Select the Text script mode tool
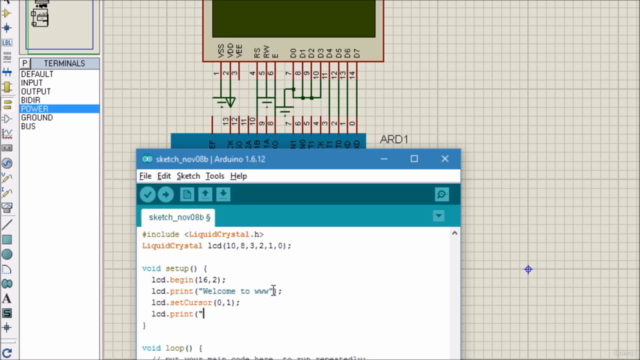The width and height of the screenshot is (640, 360). tap(7, 58)
